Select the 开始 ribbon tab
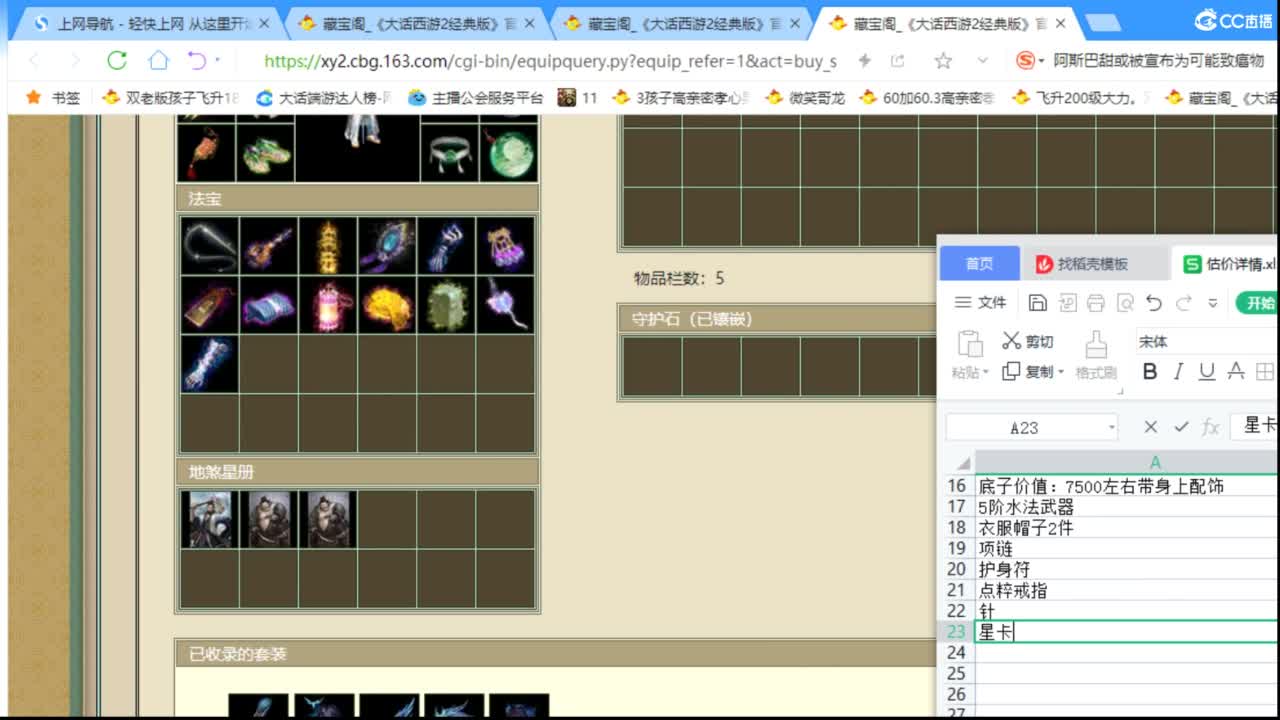The image size is (1280, 720). [1258, 302]
